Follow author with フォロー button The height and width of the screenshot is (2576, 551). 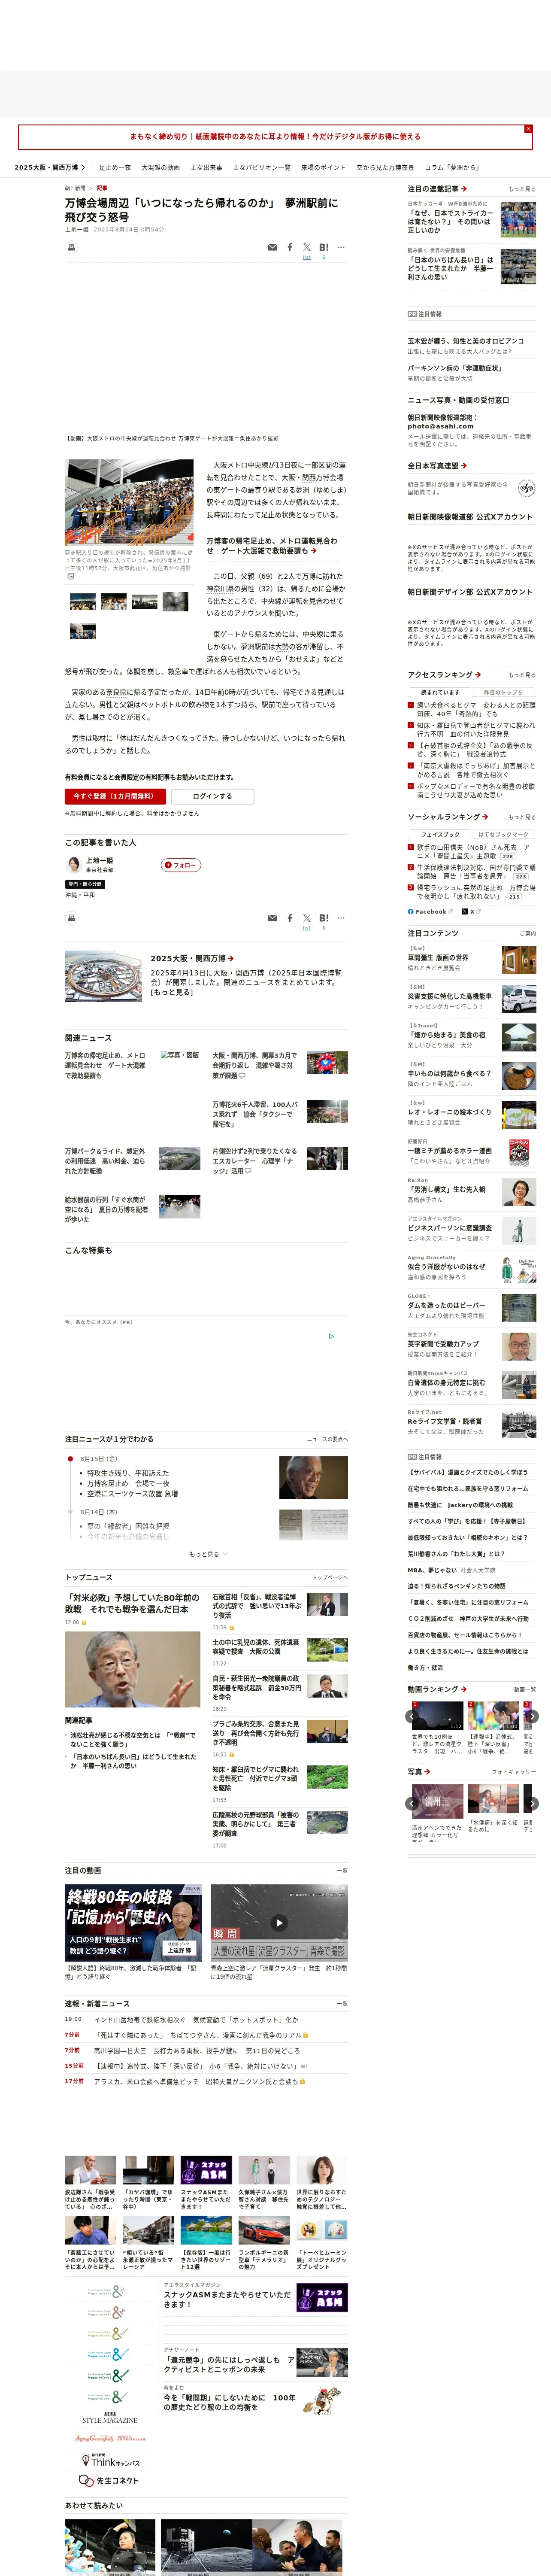tap(181, 865)
